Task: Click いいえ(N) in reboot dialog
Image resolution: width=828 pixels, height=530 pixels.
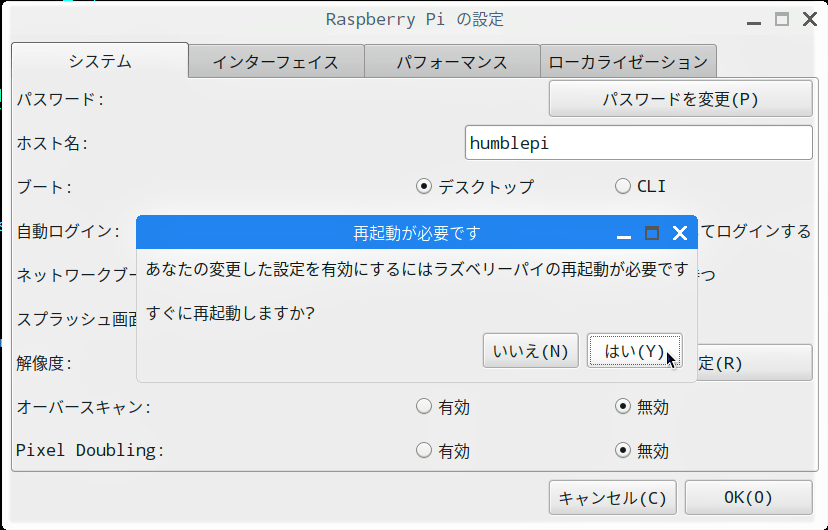Action: (x=531, y=351)
